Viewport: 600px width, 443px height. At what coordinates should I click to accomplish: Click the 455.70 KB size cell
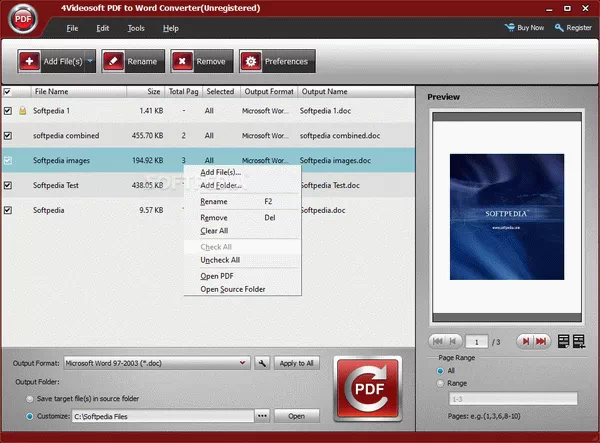tap(147, 136)
